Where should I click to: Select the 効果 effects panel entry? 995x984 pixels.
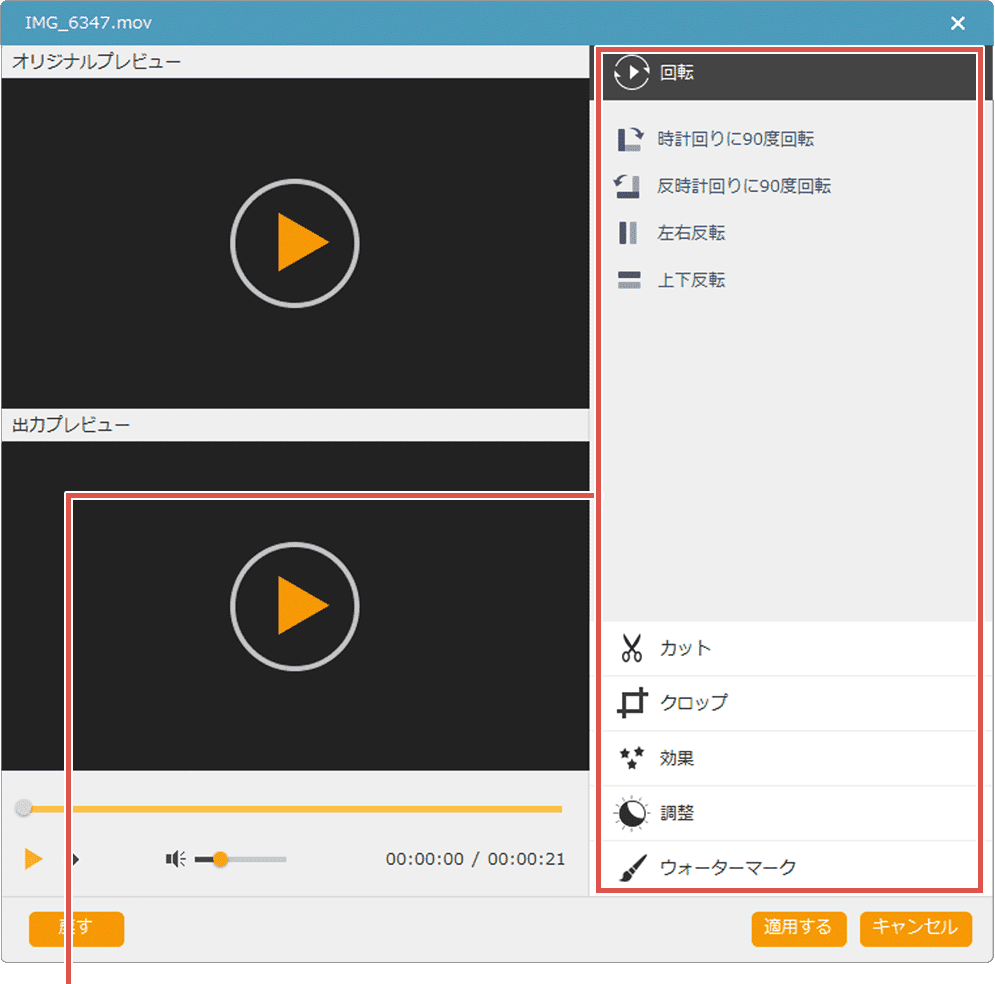pos(677,758)
